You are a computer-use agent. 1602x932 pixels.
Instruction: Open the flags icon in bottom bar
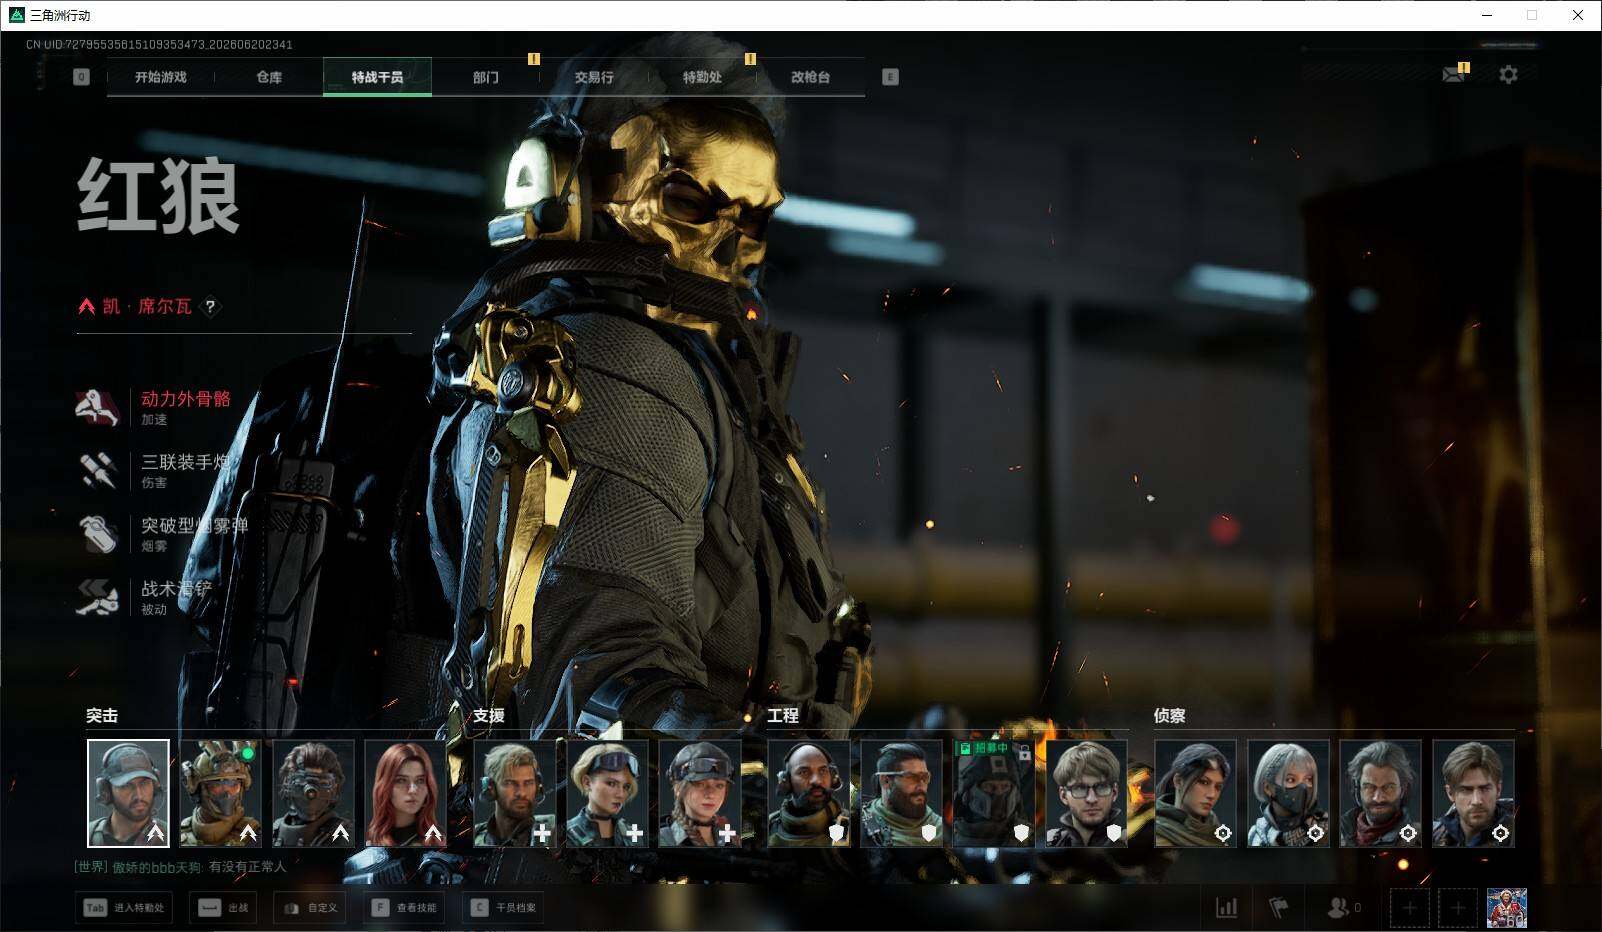coord(1279,908)
